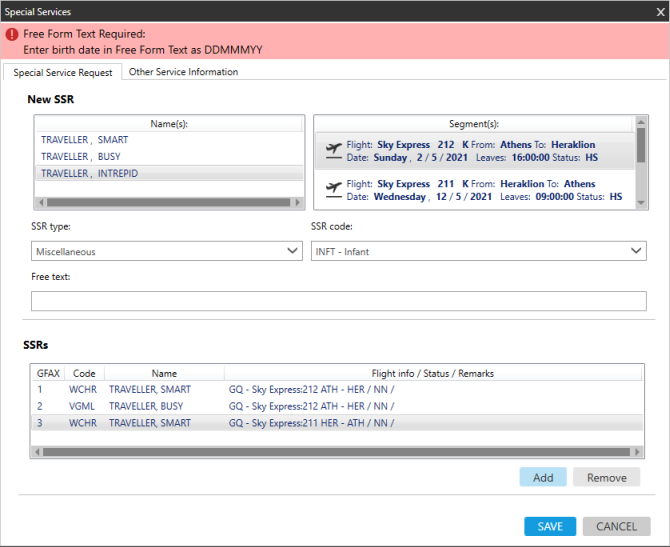Save the special services changes
Screen dimensions: 670x547
550,526
